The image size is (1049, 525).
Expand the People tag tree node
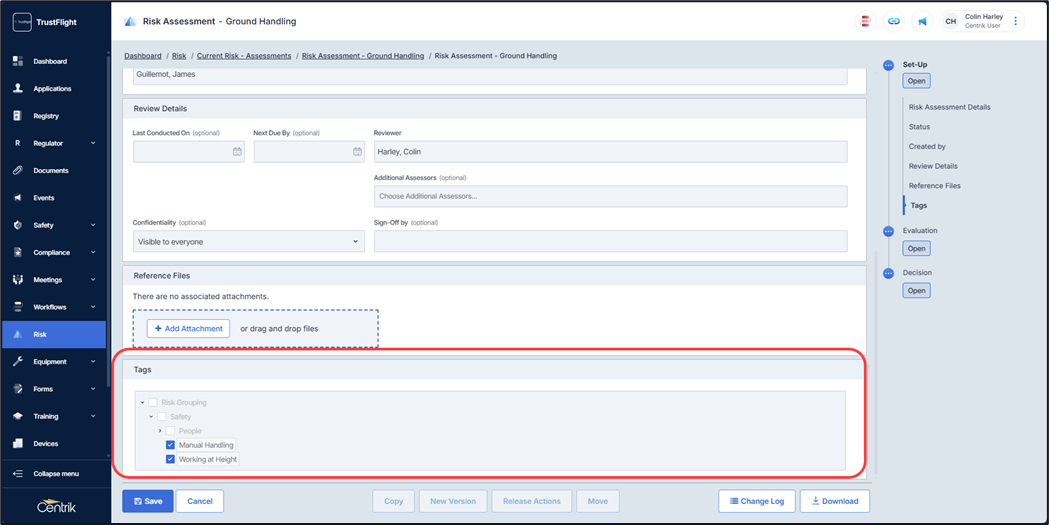tap(160, 431)
